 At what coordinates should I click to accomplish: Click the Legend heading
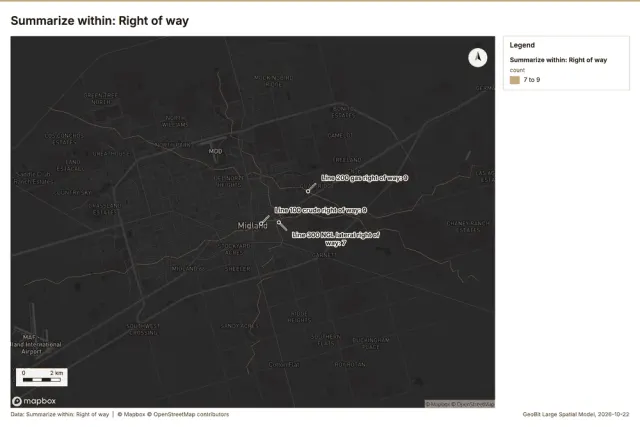(x=522, y=45)
